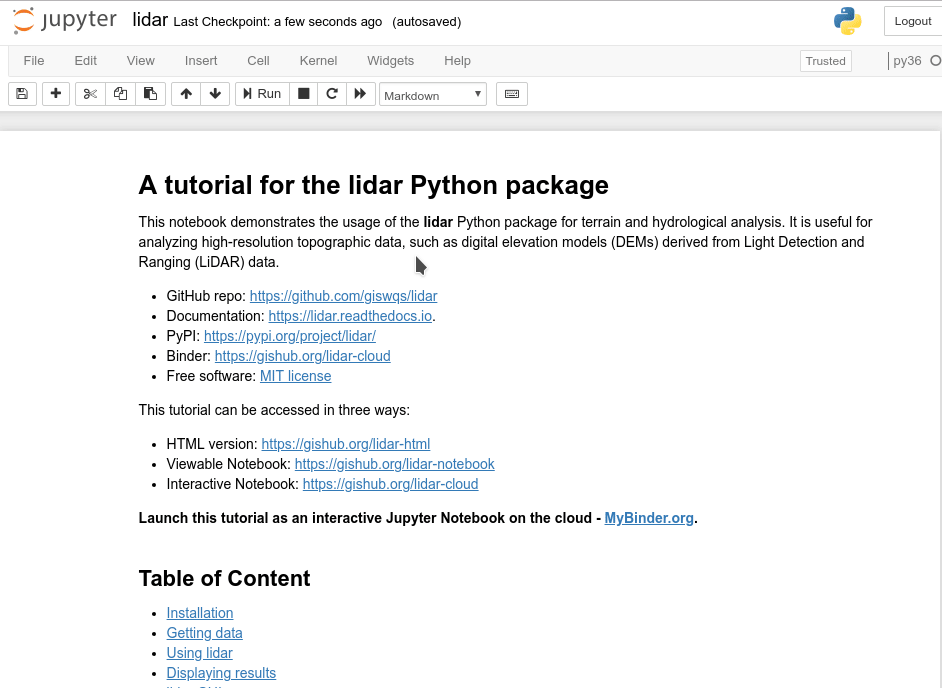Image resolution: width=942 pixels, height=688 pixels.
Task: Open the command palette keyboard icon
Action: pyautogui.click(x=512, y=94)
